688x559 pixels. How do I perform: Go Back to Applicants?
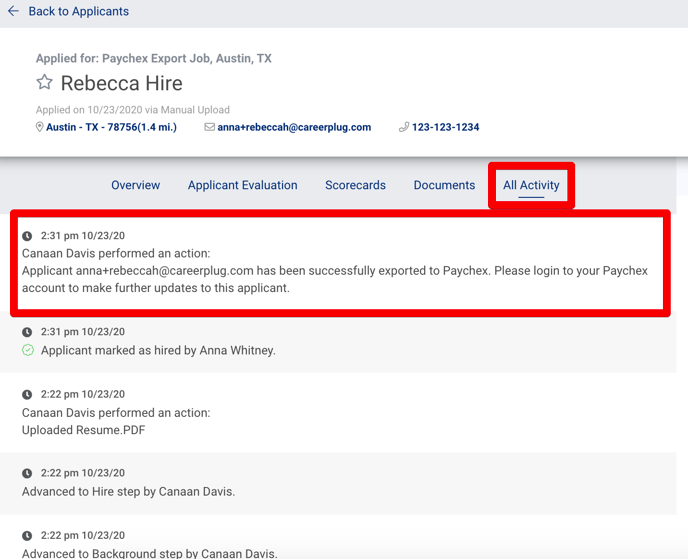(79, 11)
